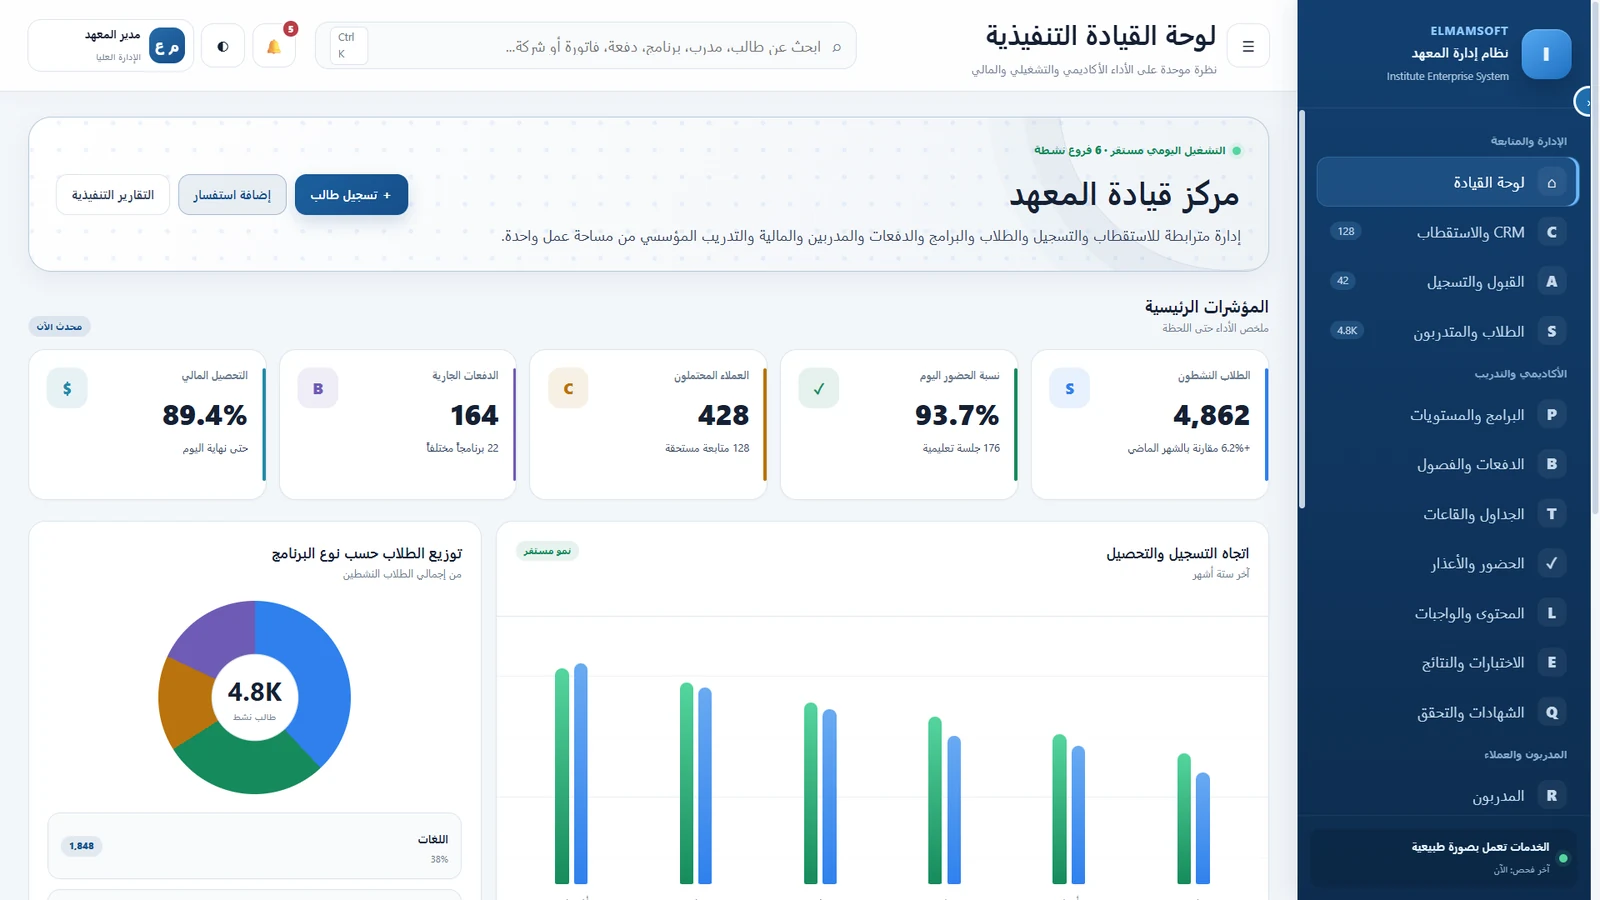Open التقارير التنفيذية button
Screen dimensions: 1600x900
[113, 195]
